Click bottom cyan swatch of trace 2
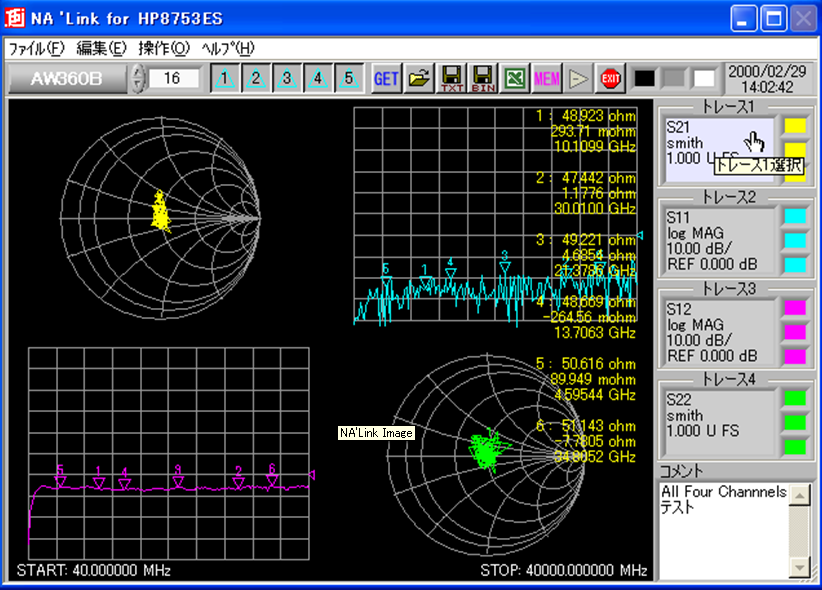The image size is (822, 590). pyautogui.click(x=795, y=265)
